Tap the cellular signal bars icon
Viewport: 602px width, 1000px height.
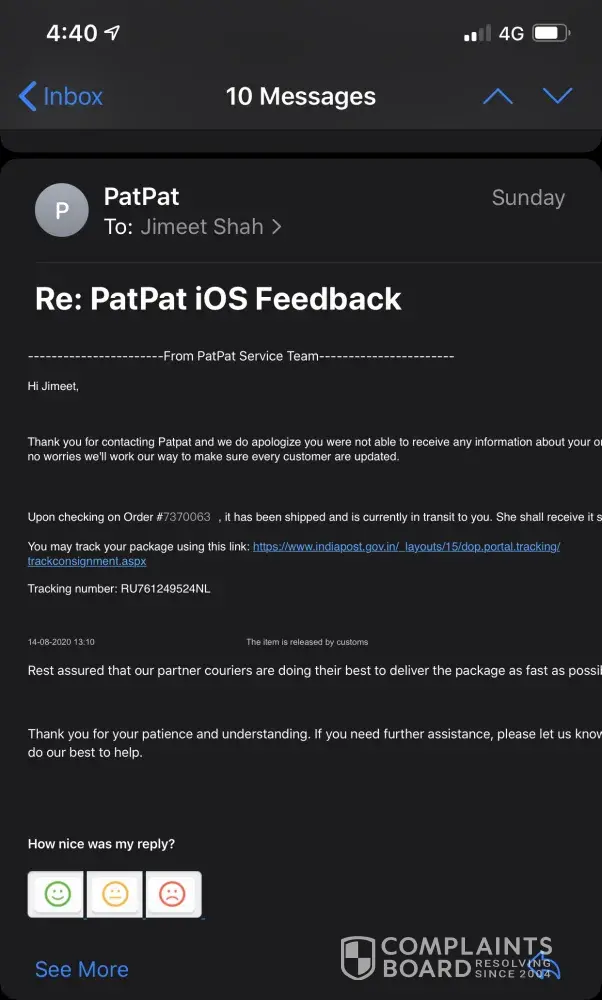tap(477, 33)
